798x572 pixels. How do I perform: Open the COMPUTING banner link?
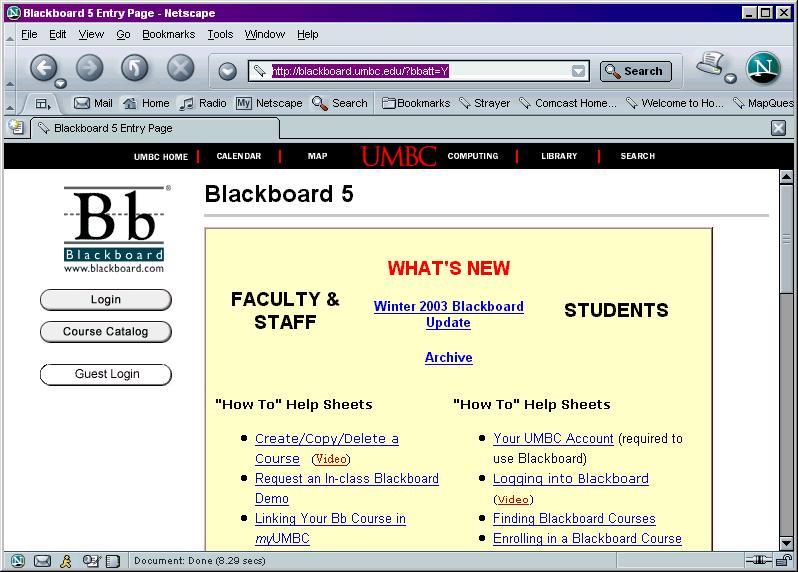pyautogui.click(x=473, y=156)
